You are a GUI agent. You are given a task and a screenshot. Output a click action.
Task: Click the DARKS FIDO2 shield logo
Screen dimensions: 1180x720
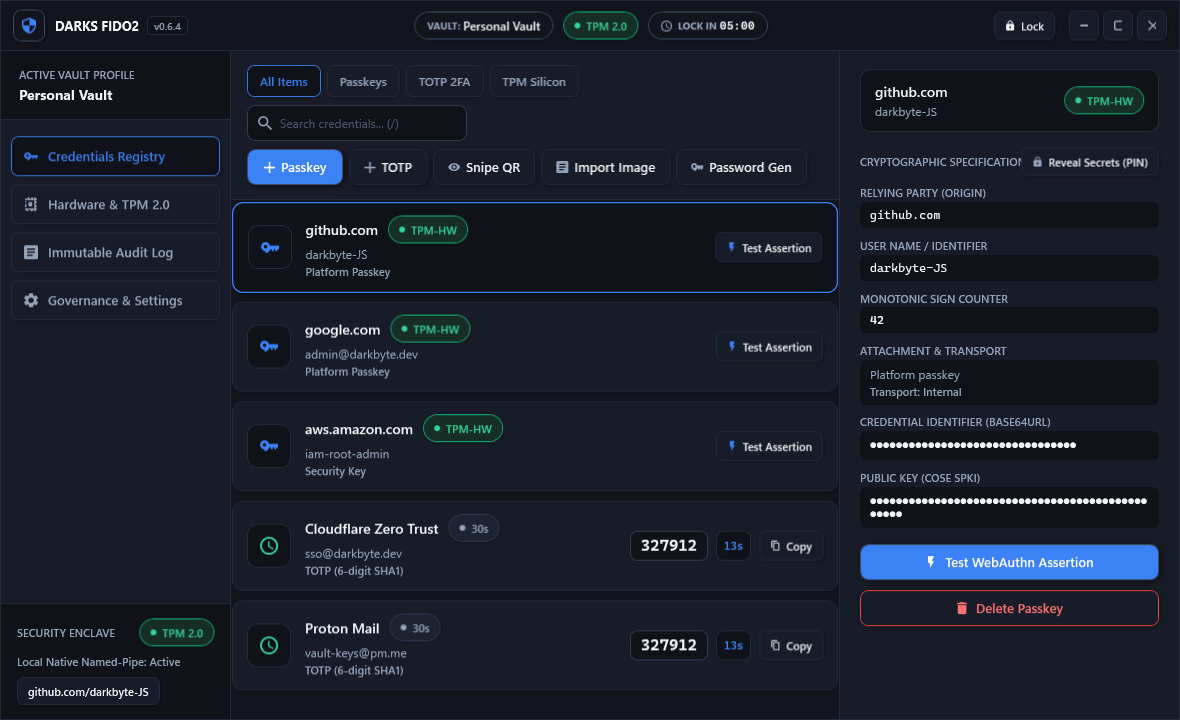point(29,26)
